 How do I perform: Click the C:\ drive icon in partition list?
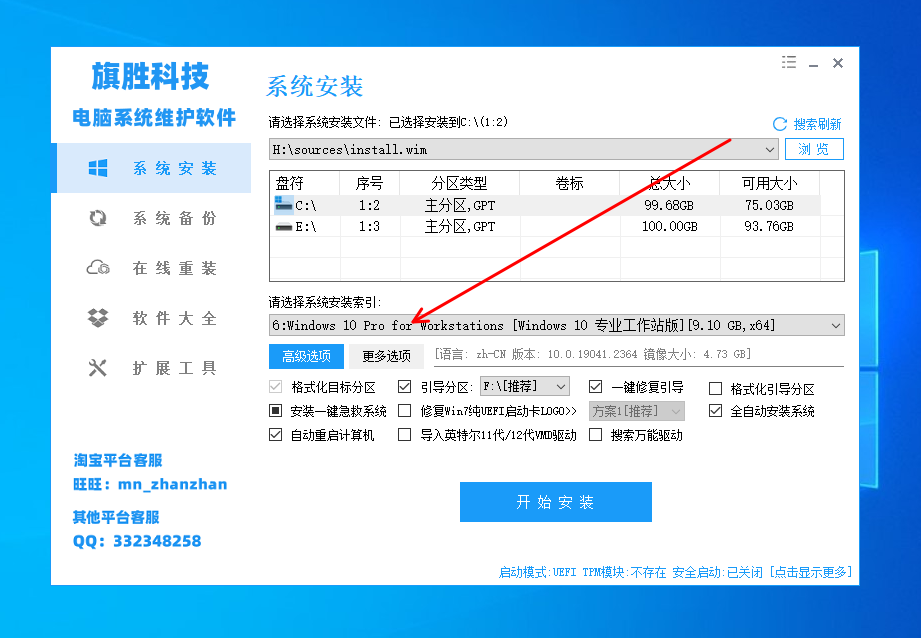click(283, 205)
